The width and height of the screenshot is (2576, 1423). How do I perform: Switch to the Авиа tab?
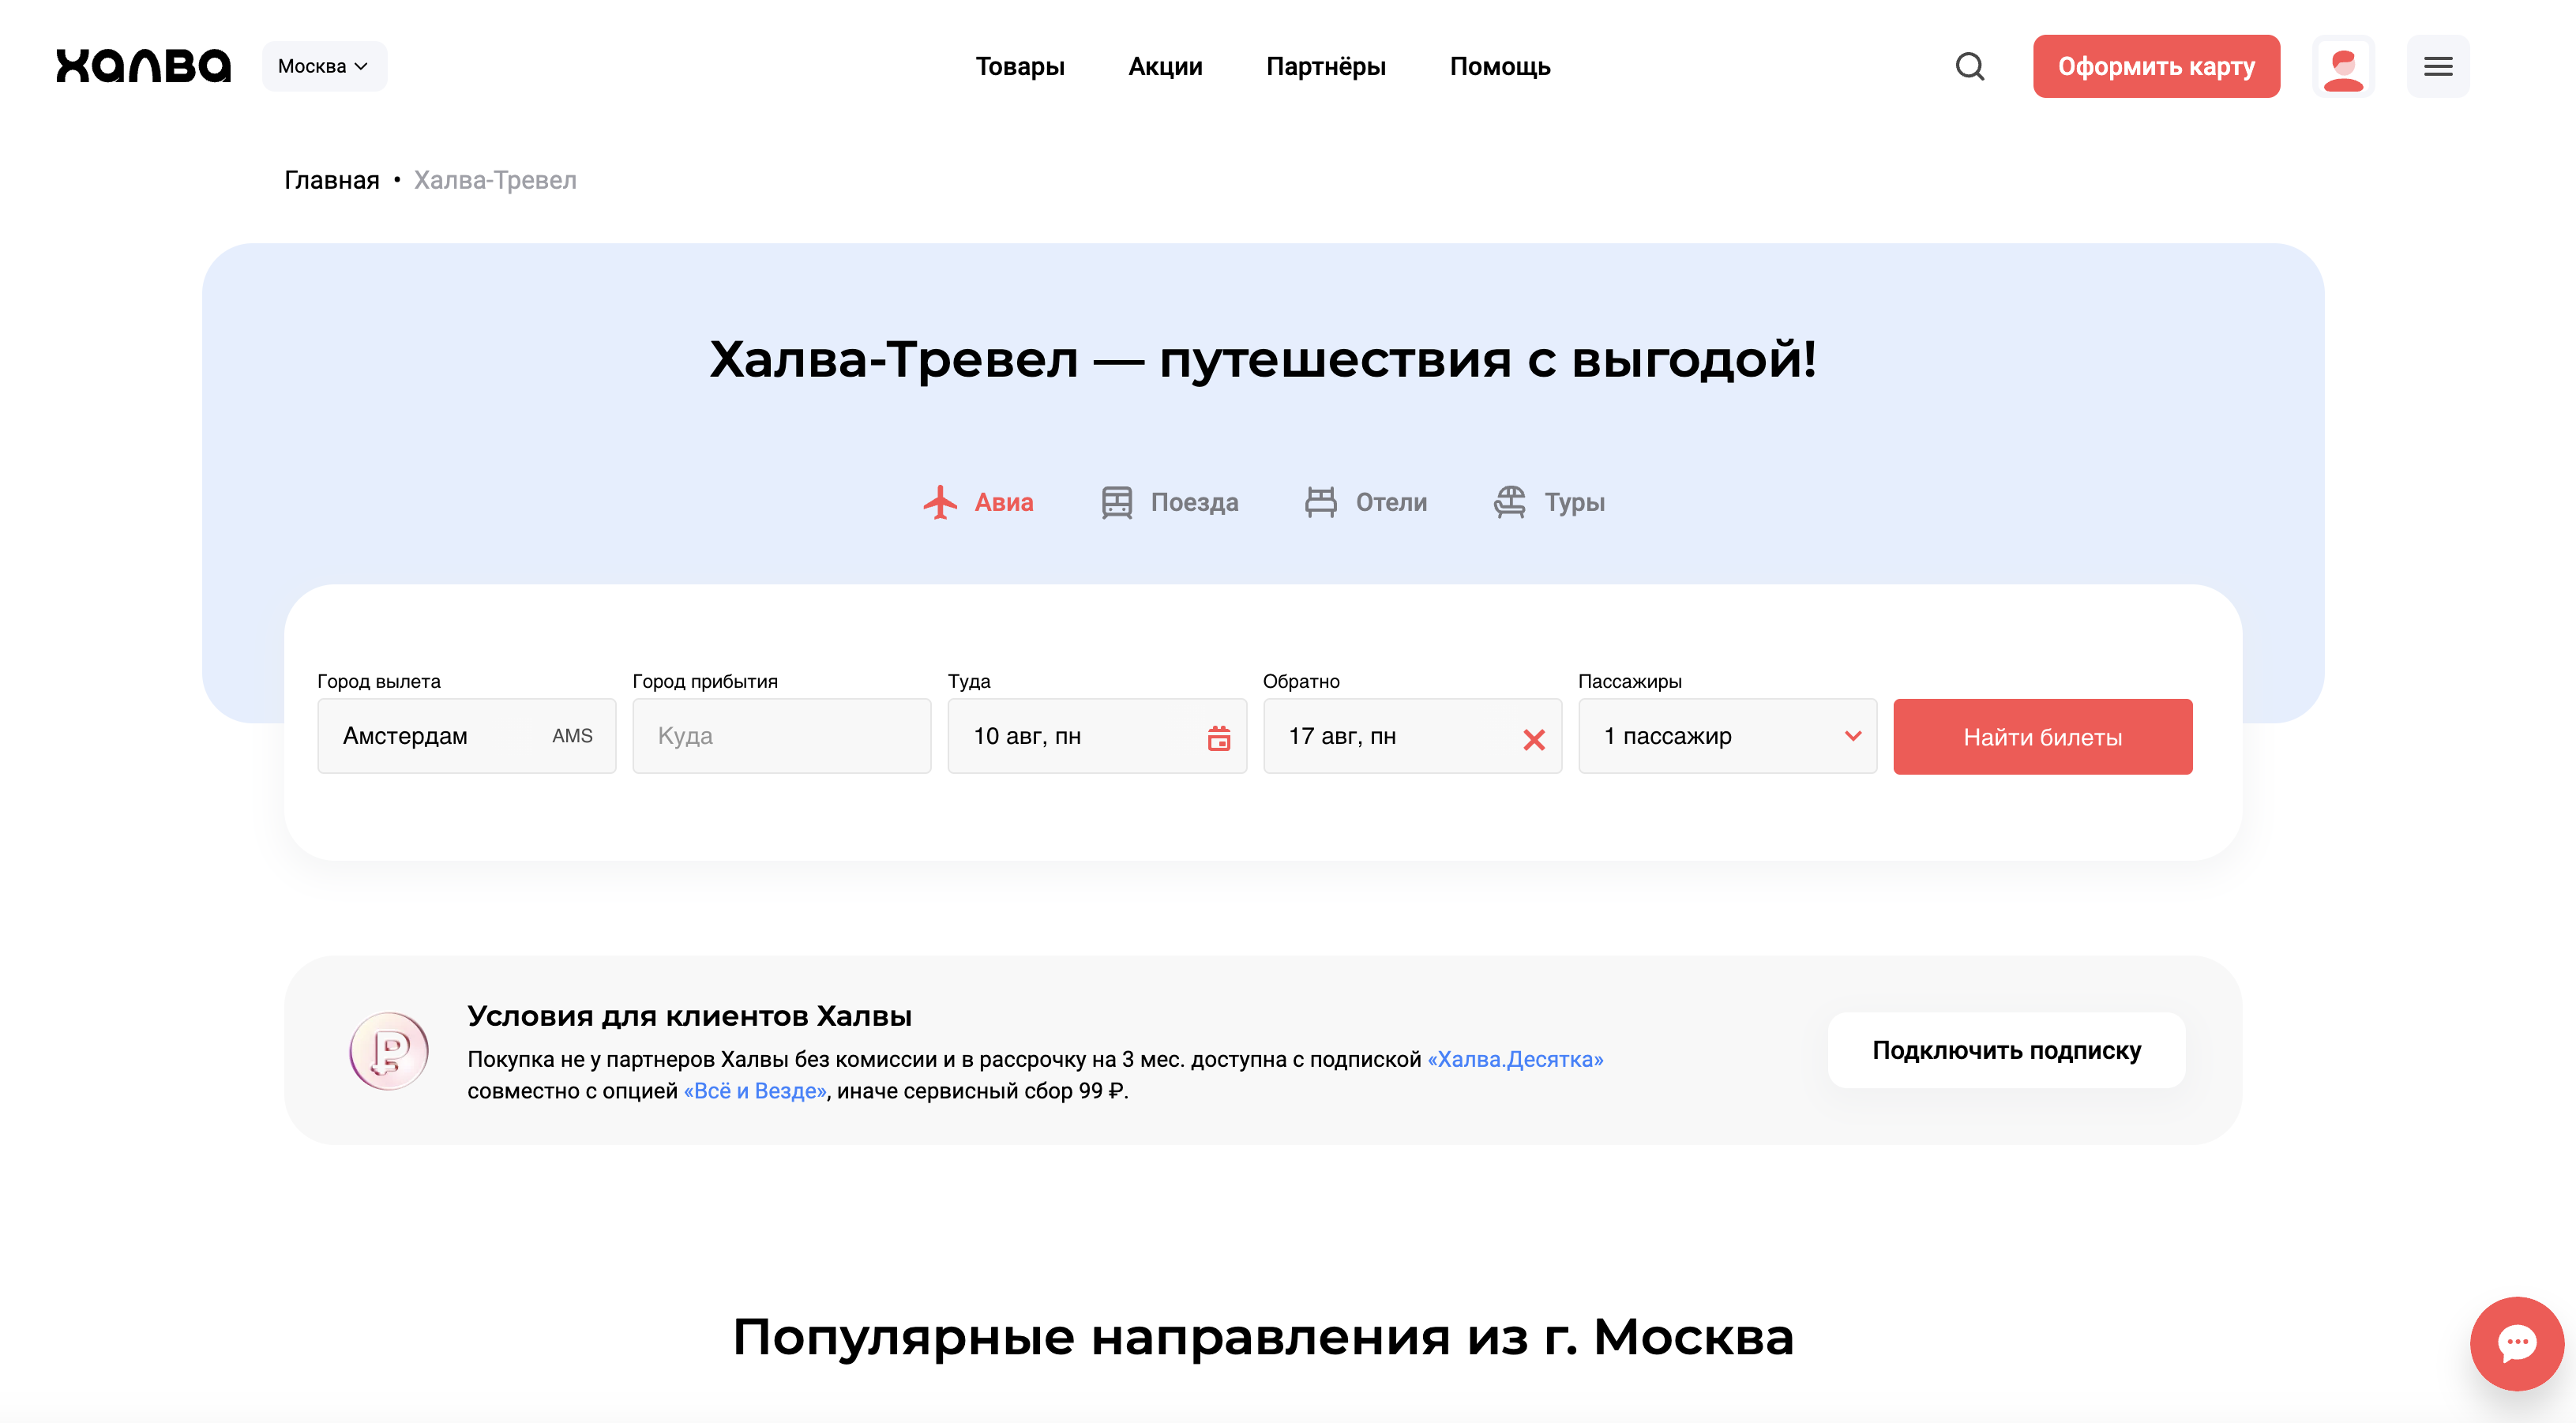tap(978, 502)
